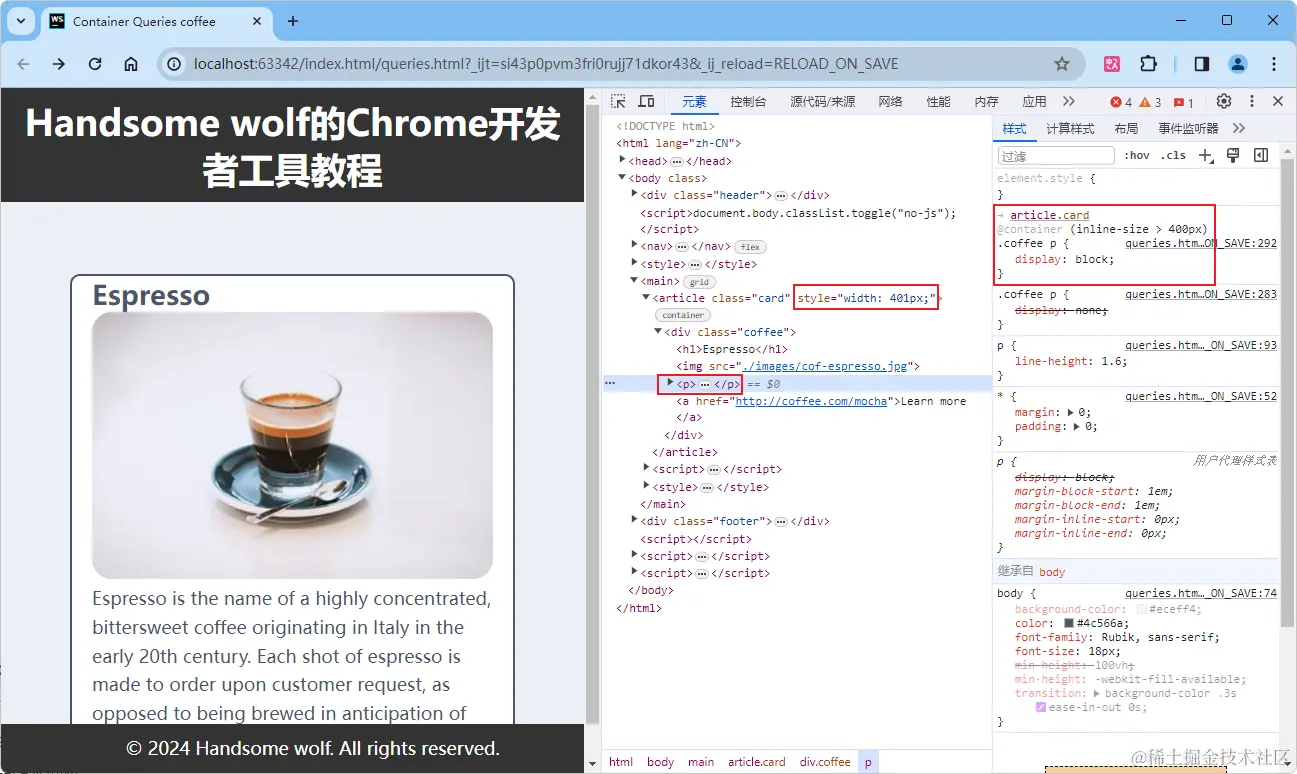Open Chrome three-dot menu

(x=1274, y=64)
